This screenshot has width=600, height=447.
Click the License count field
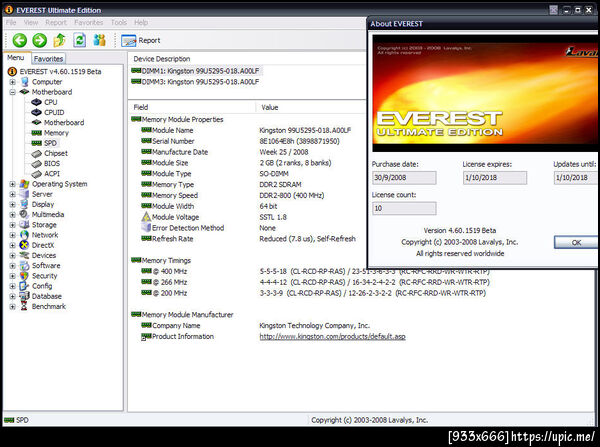click(x=404, y=209)
